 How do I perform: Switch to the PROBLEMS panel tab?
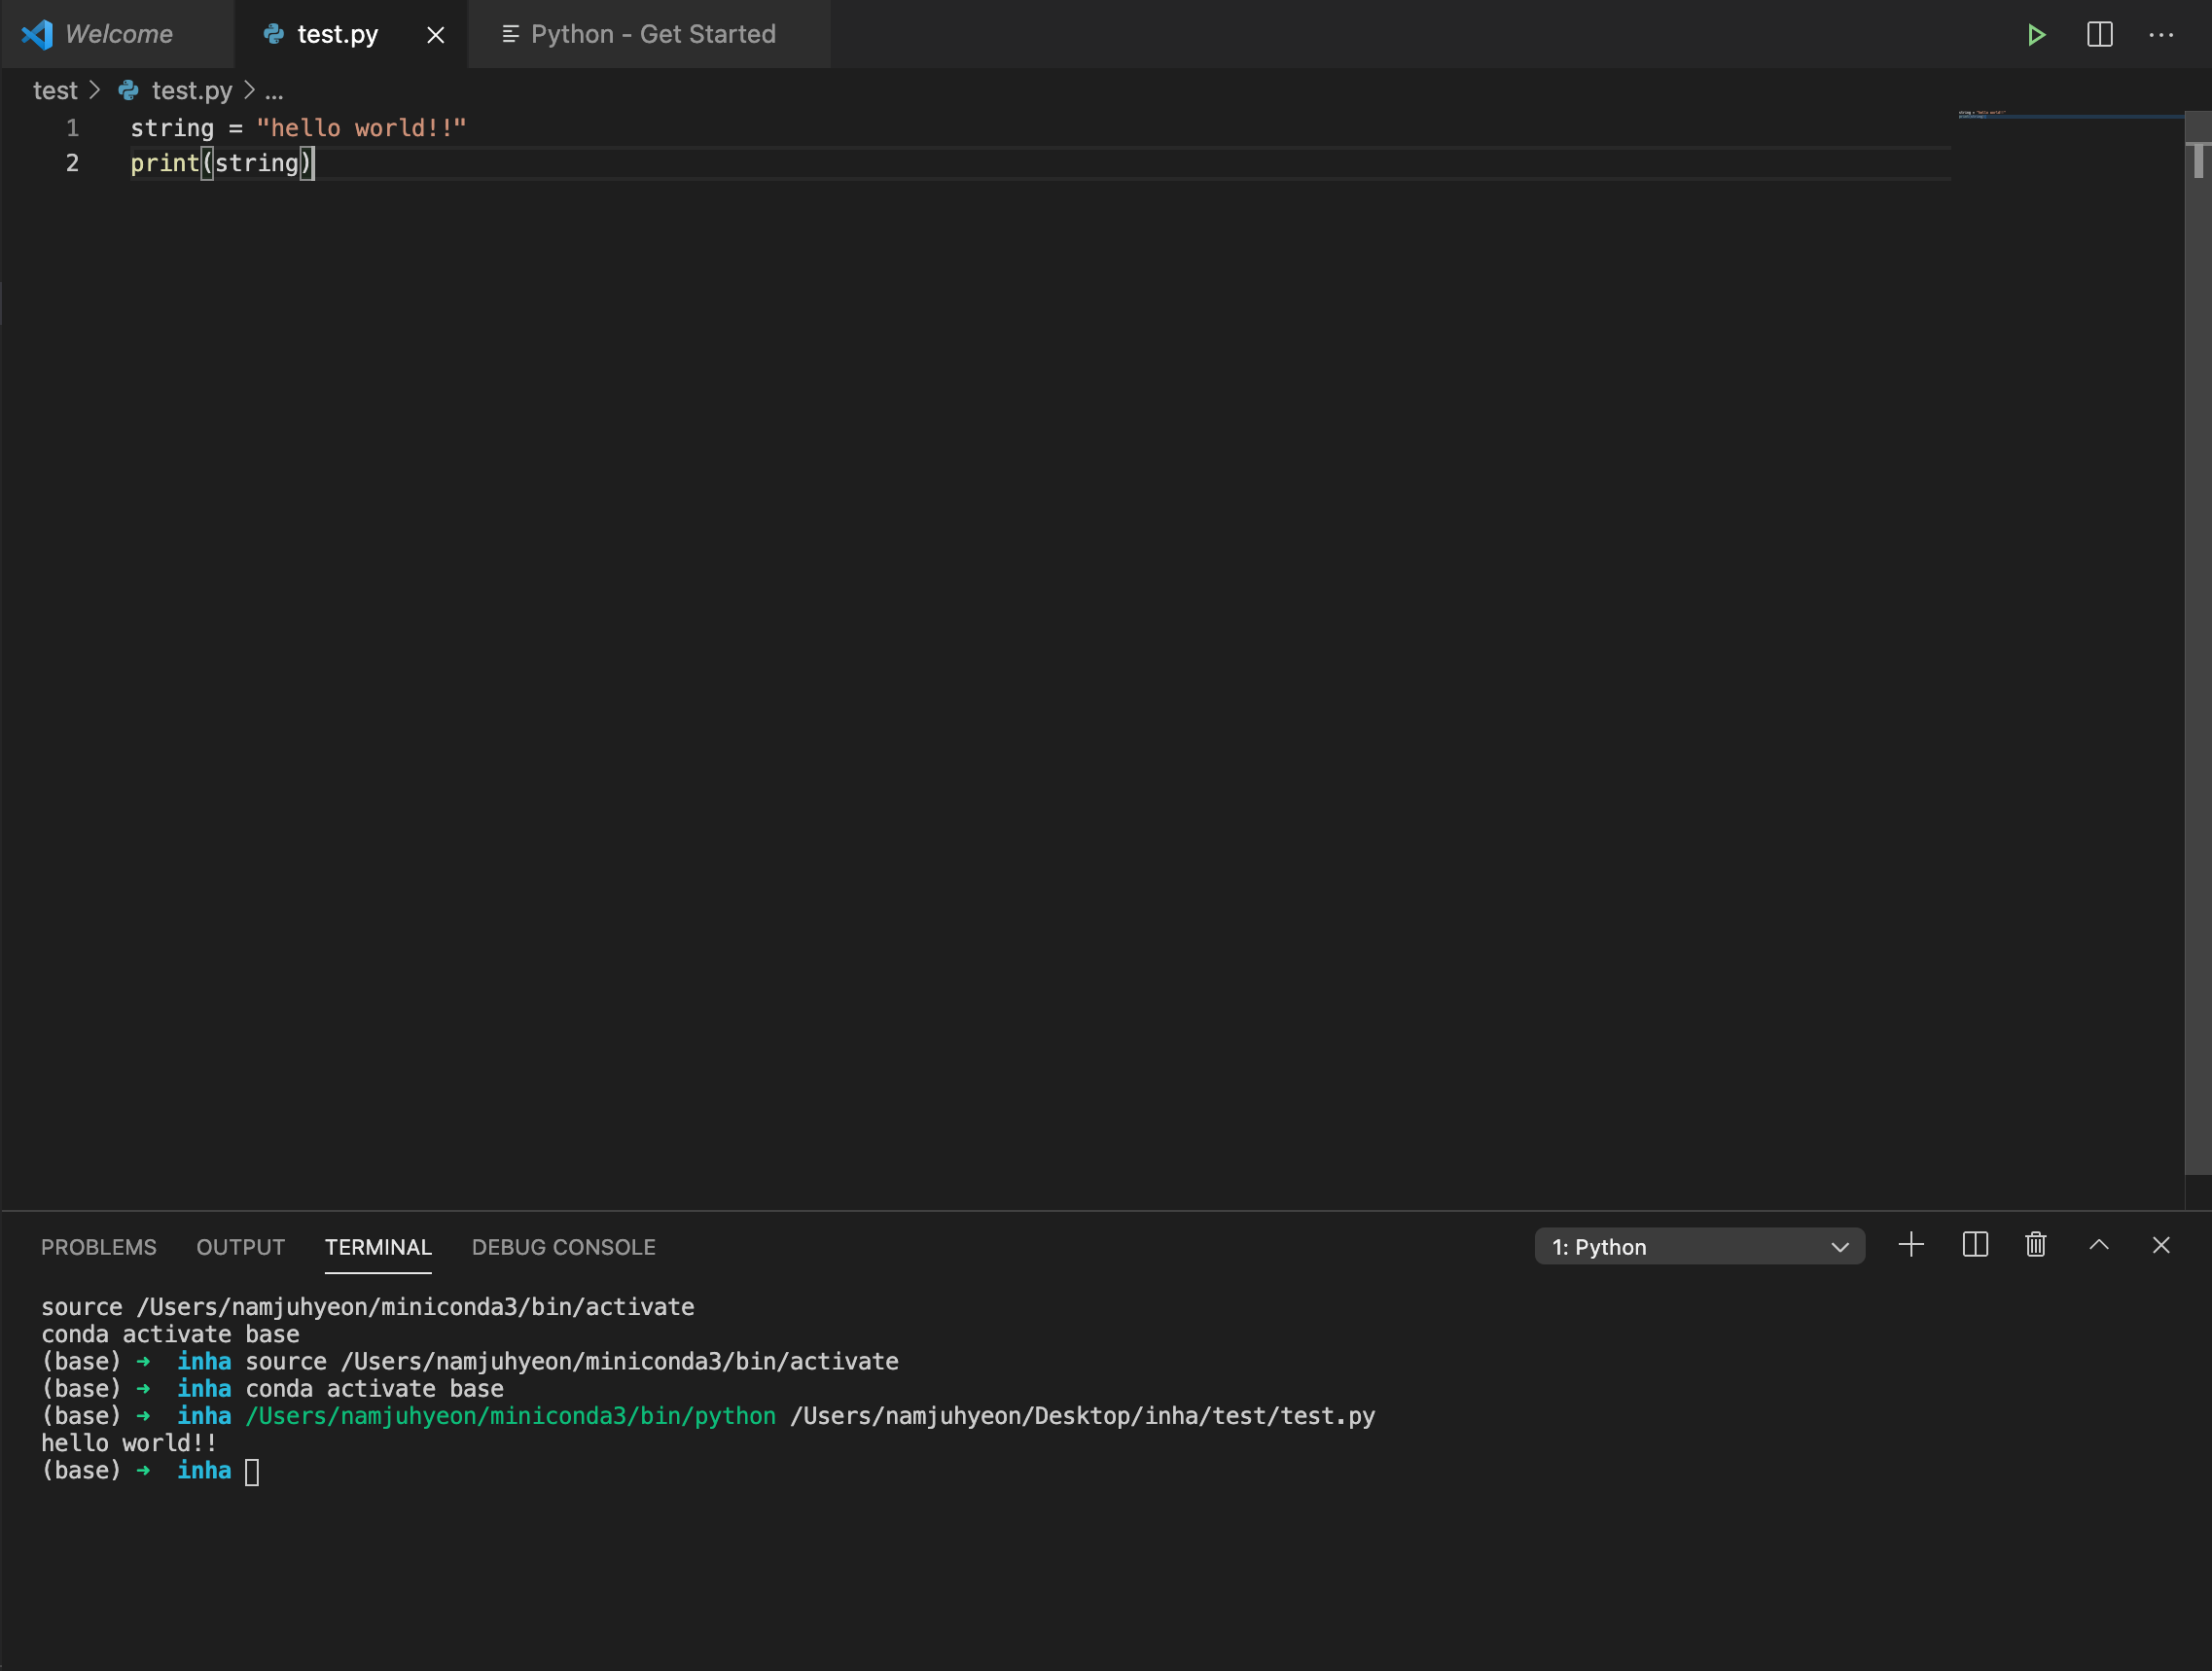click(x=98, y=1247)
